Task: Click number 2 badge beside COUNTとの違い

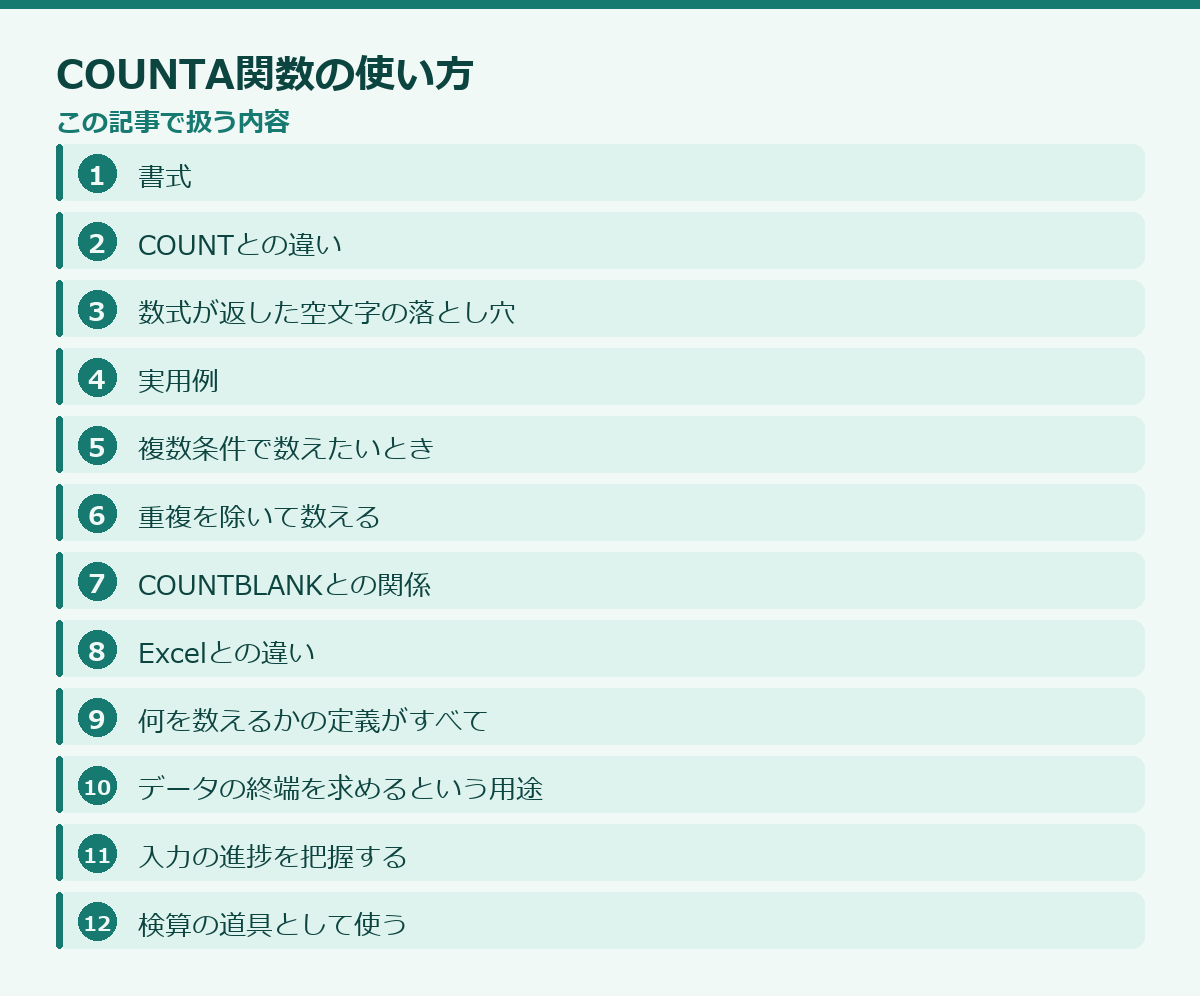Action: (x=97, y=242)
